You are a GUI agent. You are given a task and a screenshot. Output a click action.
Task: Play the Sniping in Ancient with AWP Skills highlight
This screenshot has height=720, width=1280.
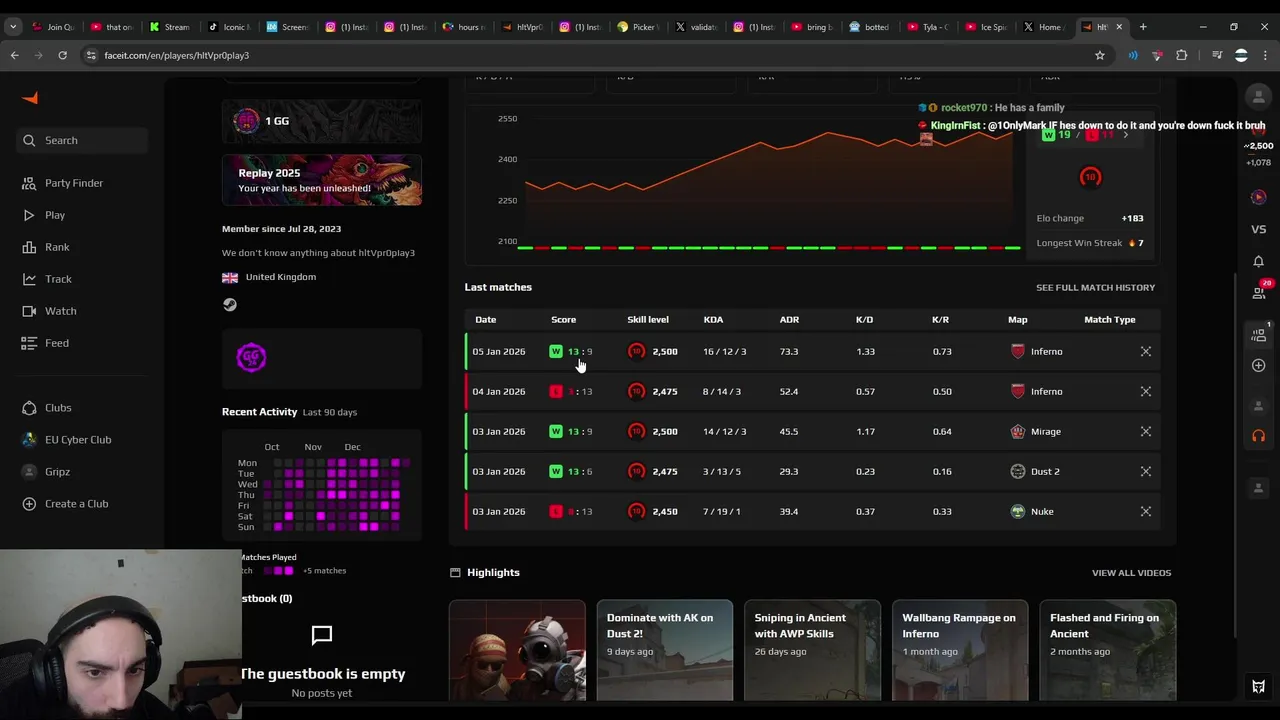812,651
